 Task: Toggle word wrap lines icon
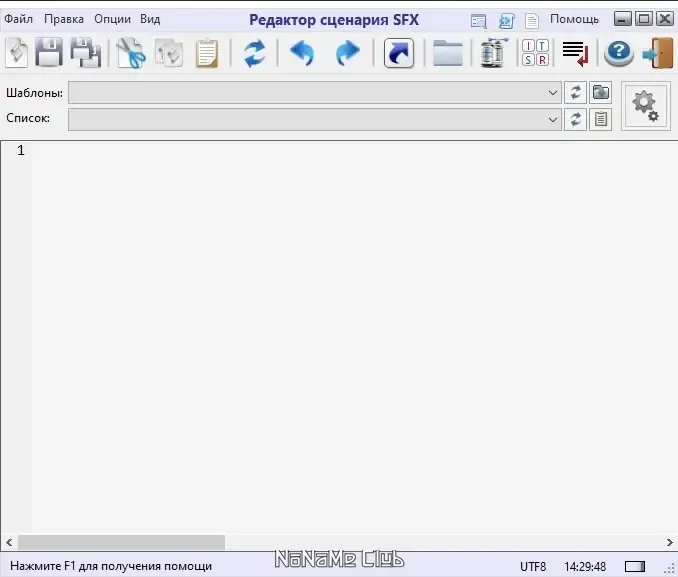[575, 53]
